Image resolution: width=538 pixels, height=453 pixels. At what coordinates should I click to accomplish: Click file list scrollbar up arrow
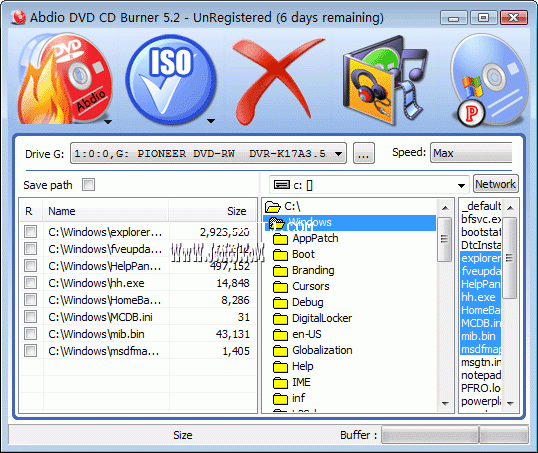(510, 208)
